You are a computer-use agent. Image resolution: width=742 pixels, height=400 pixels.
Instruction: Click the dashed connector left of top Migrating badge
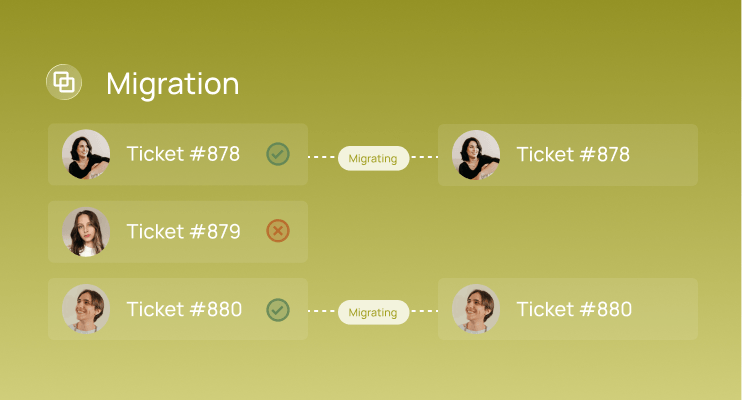tap(323, 157)
